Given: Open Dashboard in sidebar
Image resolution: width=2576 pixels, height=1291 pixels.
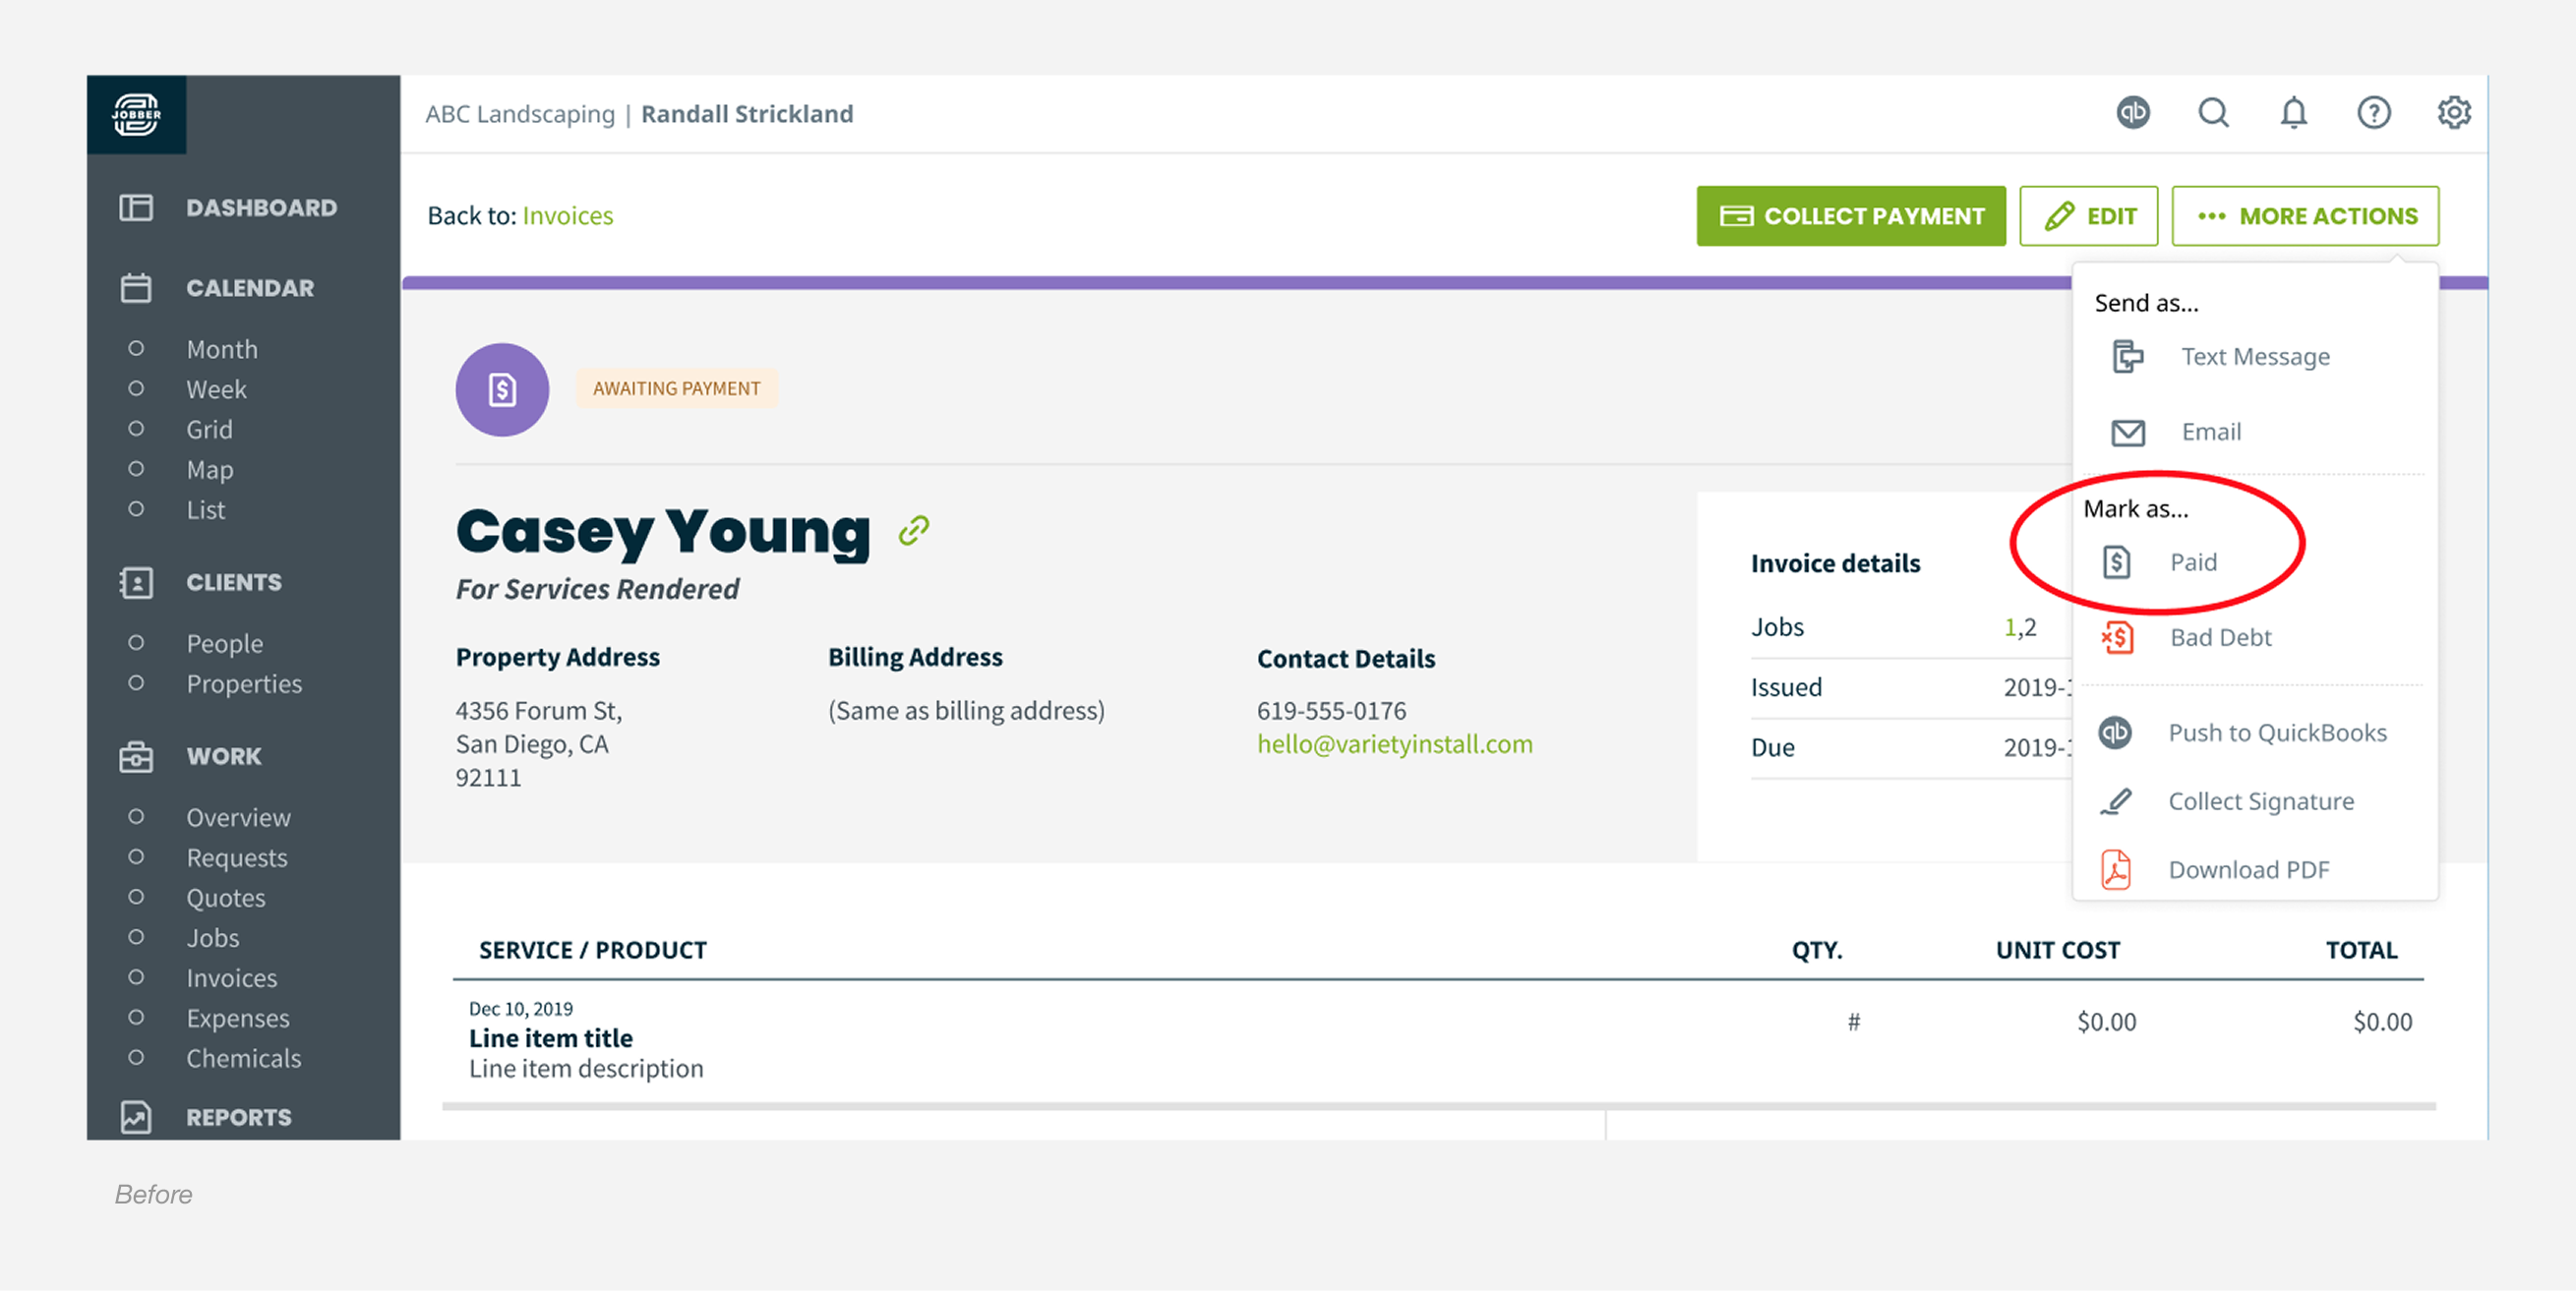Looking at the screenshot, I should click(260, 208).
